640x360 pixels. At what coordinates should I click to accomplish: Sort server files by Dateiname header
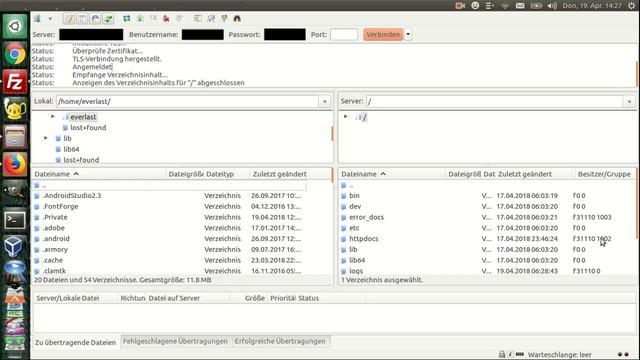point(392,174)
